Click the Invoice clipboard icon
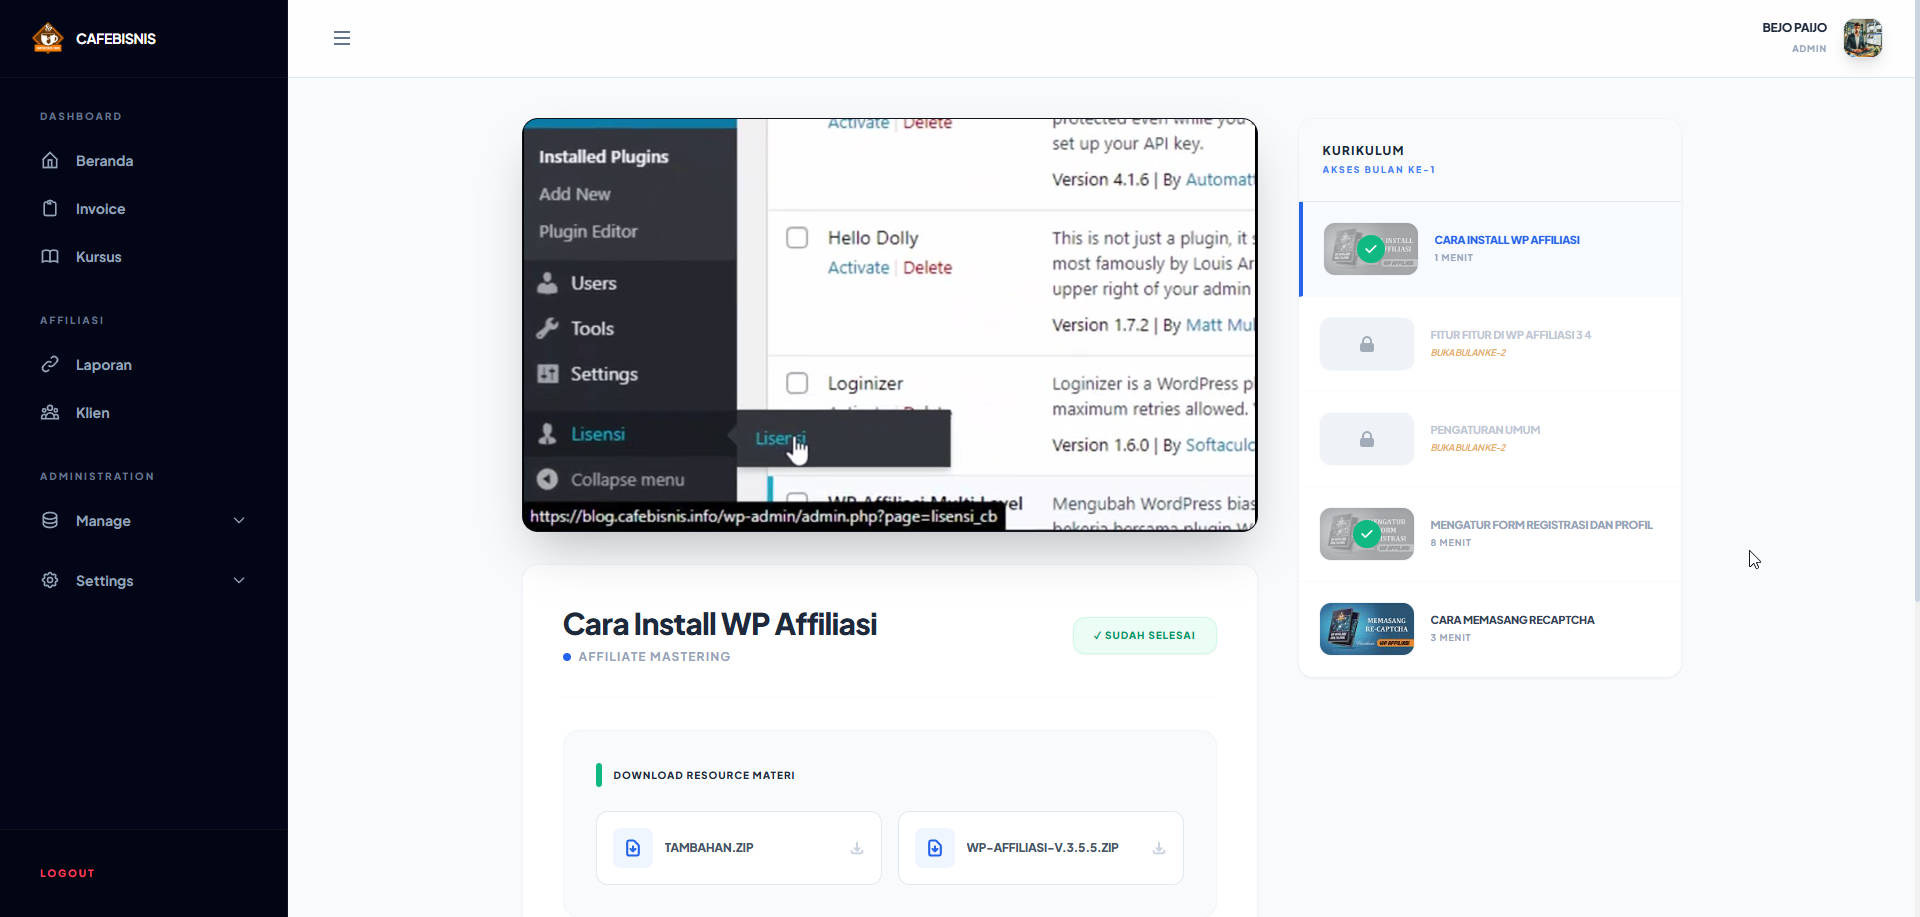 (50, 208)
